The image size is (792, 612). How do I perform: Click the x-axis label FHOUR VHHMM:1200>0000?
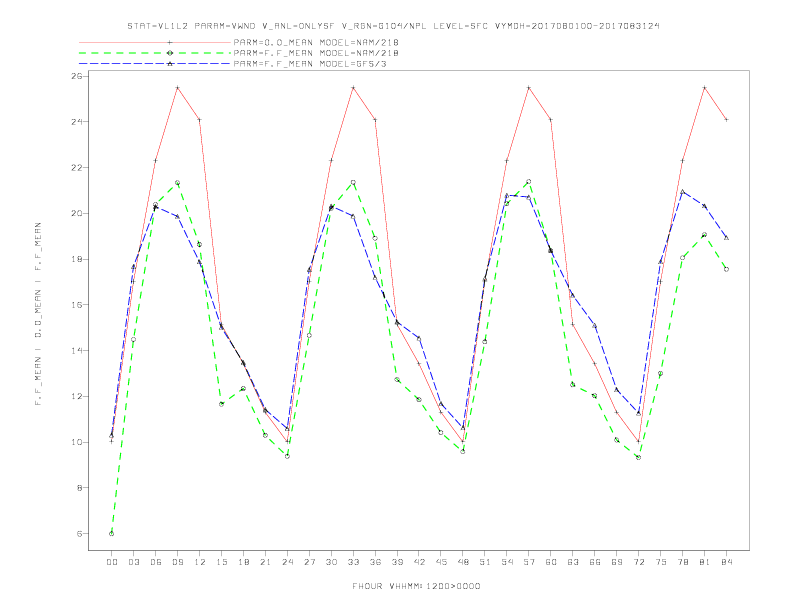(x=416, y=586)
